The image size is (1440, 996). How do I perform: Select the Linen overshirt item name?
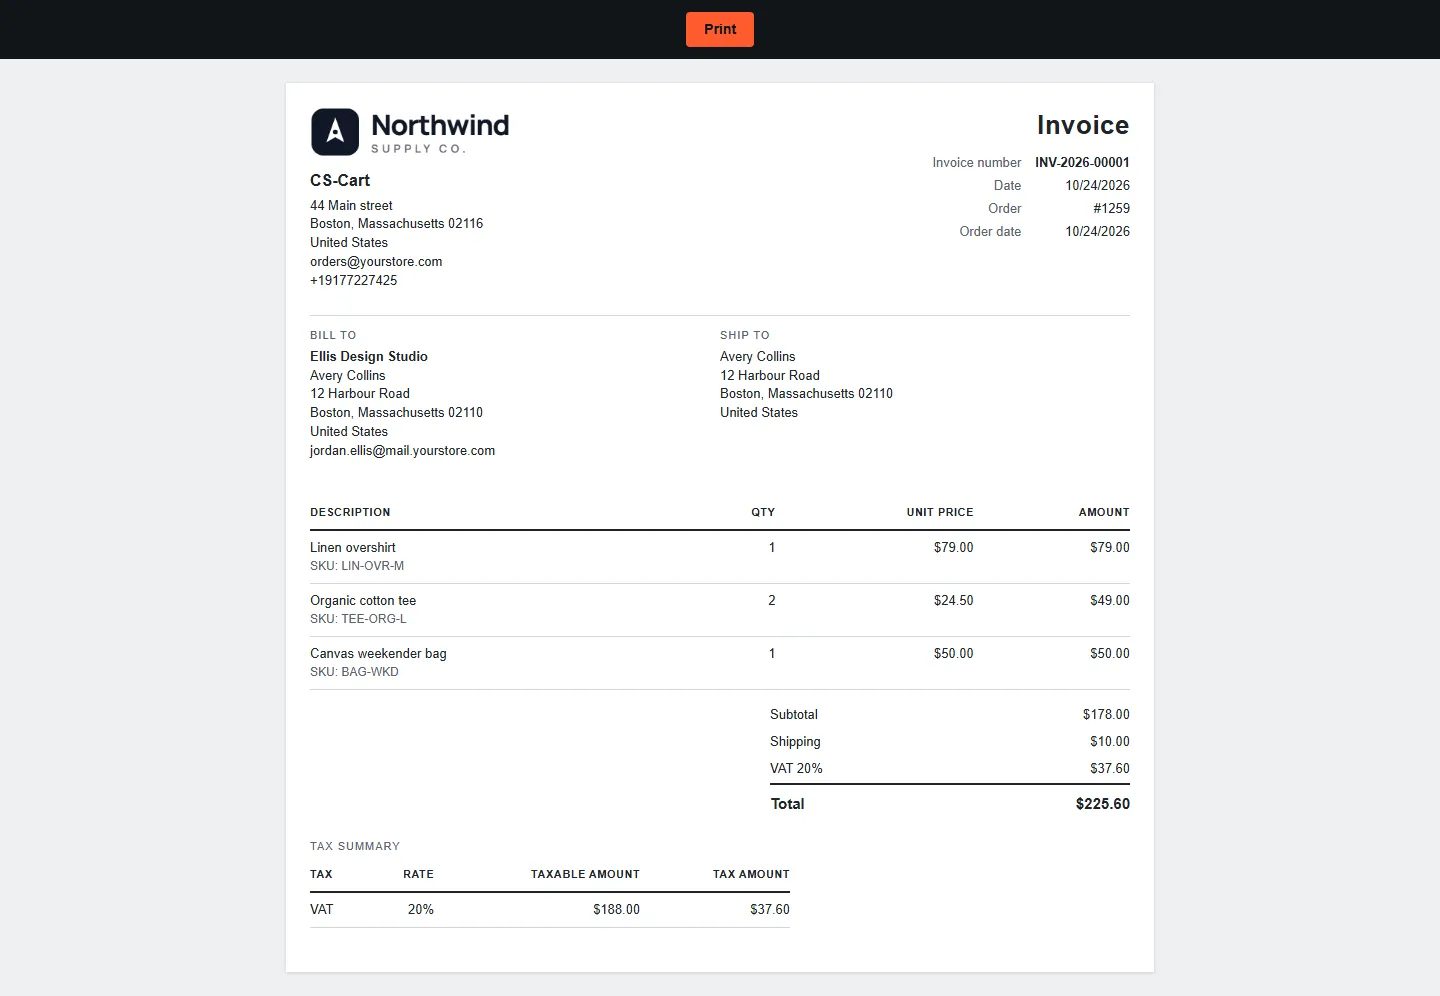point(353,547)
